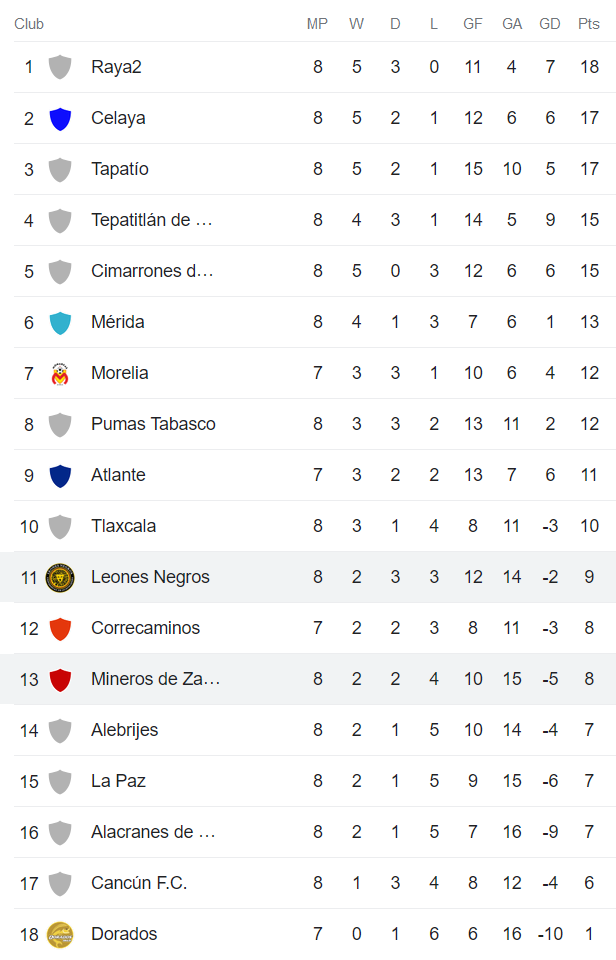This screenshot has width=616, height=960.
Task: Select the La Paz row name
Action: (118, 781)
